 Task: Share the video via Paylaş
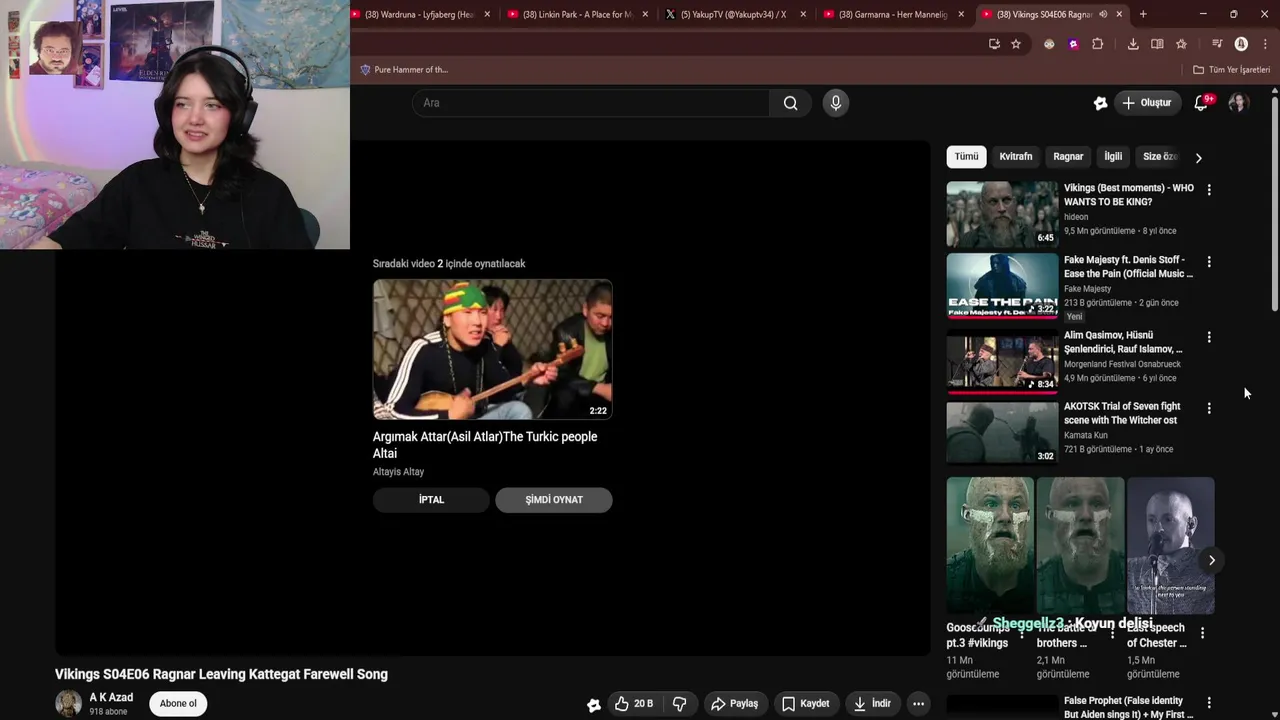tap(734, 704)
